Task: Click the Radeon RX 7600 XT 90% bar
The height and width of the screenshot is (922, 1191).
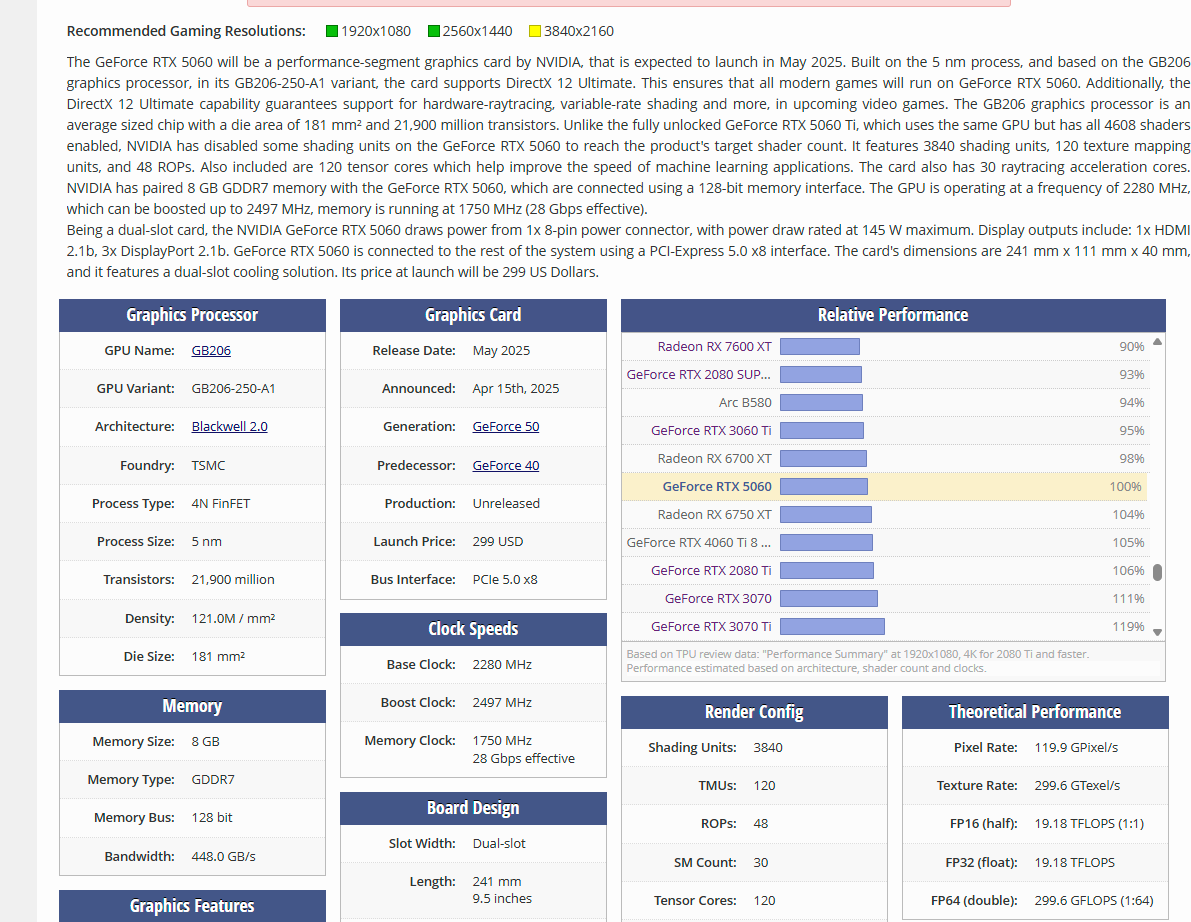Action: click(820, 346)
